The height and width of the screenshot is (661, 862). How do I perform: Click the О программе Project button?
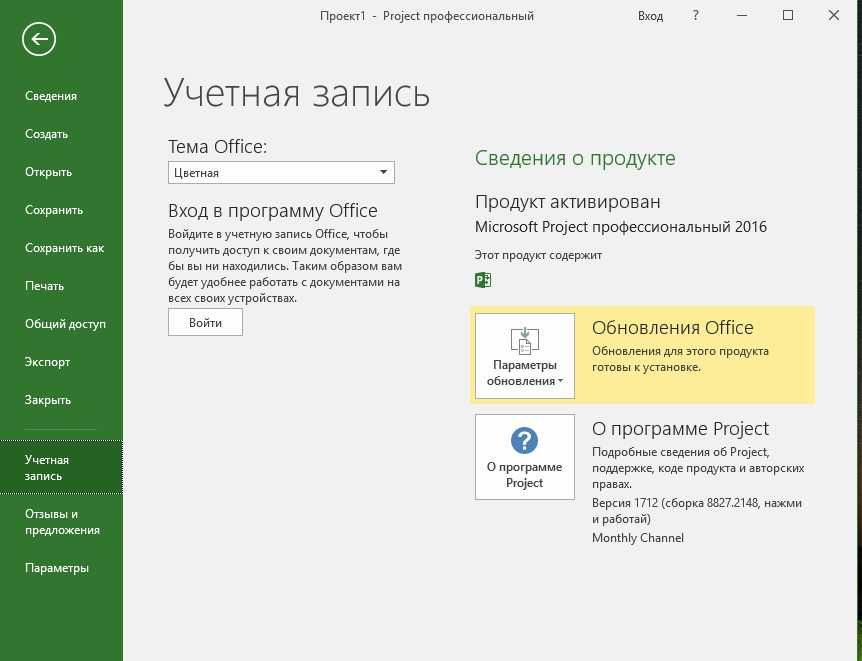click(x=525, y=457)
